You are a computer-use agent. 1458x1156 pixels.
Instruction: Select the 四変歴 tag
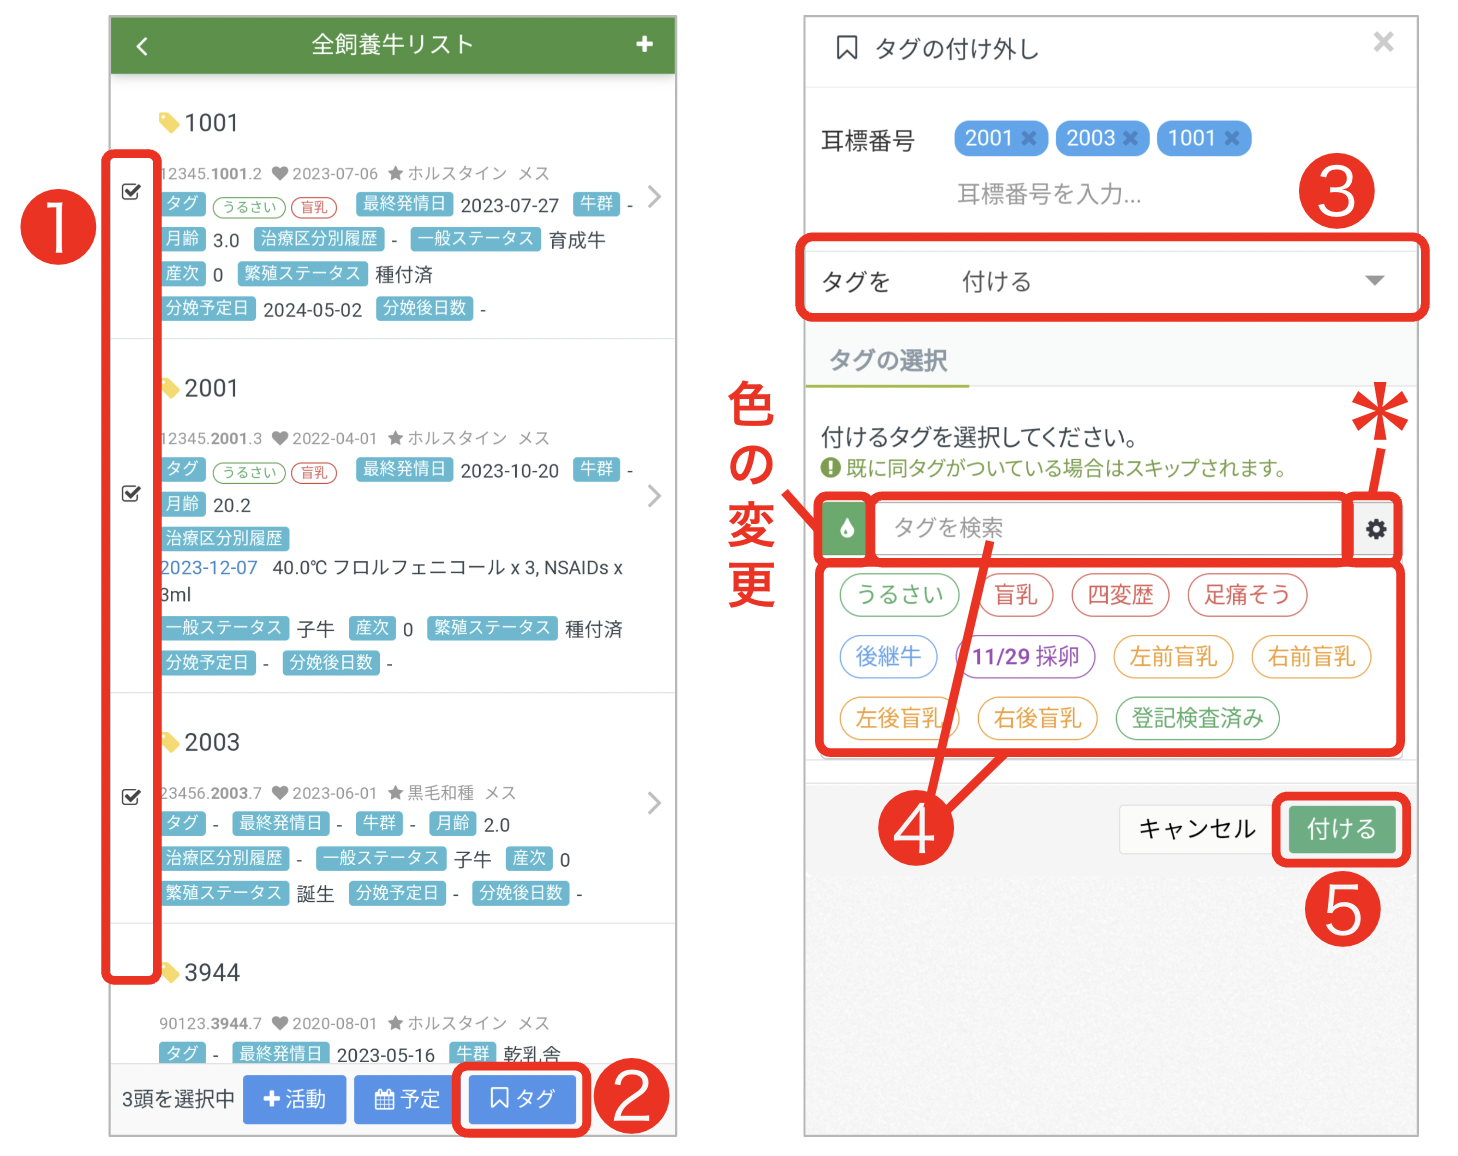click(1120, 595)
